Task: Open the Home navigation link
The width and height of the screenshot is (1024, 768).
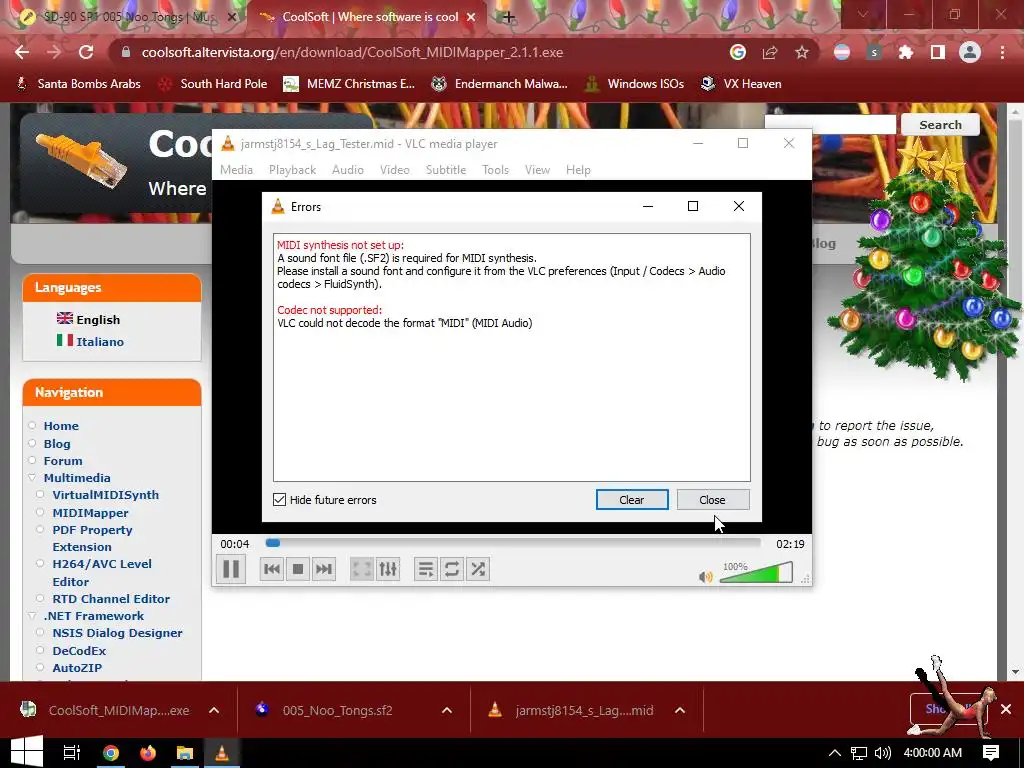Action: point(61,426)
